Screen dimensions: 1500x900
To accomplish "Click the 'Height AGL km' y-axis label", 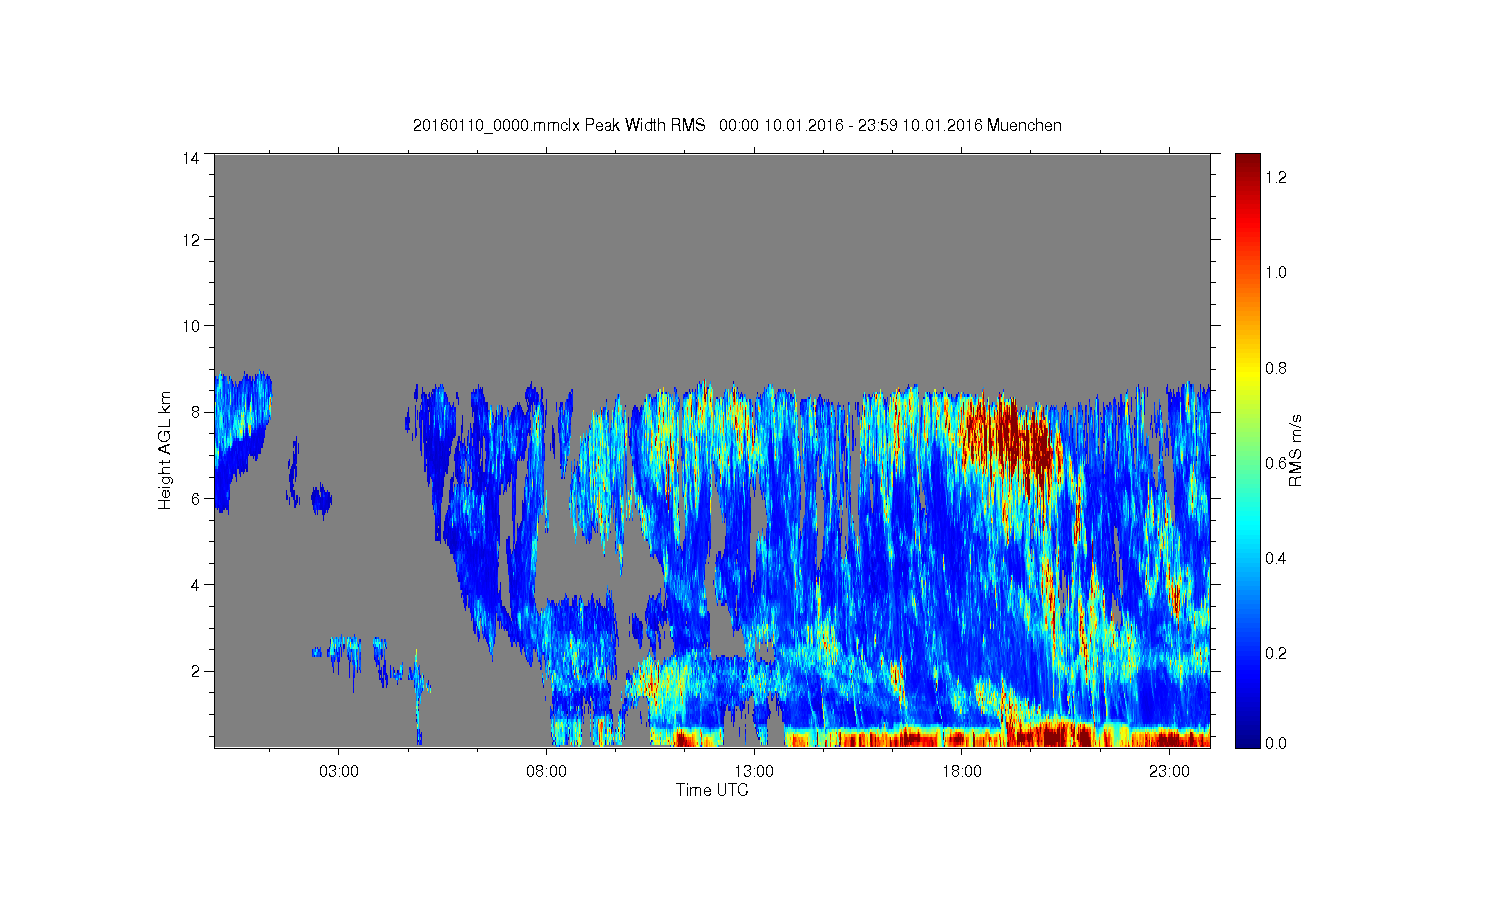I will click(165, 450).
